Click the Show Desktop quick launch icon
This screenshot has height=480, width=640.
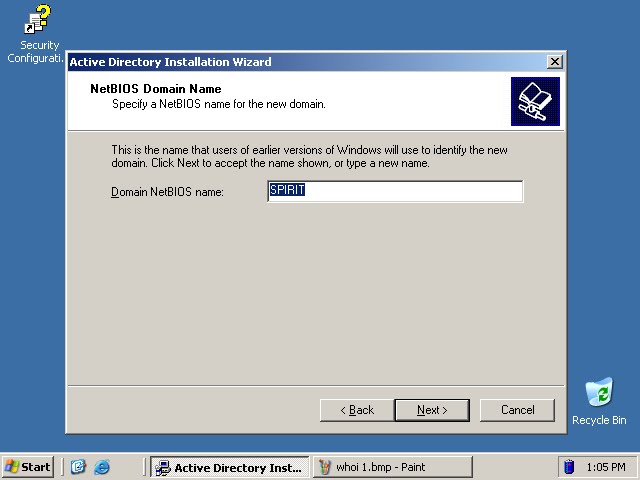[78, 467]
